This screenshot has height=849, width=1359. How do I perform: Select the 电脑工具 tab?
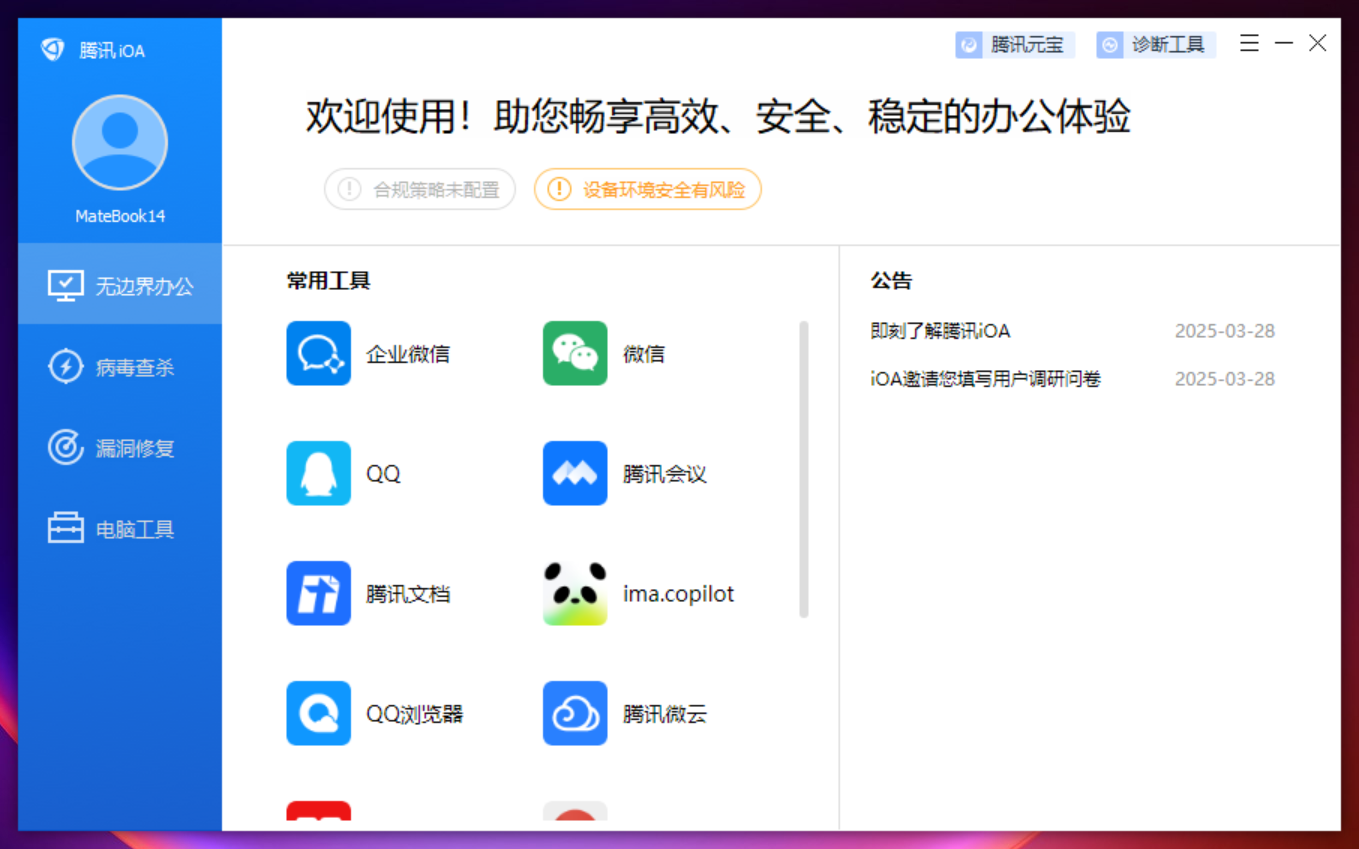coord(120,528)
